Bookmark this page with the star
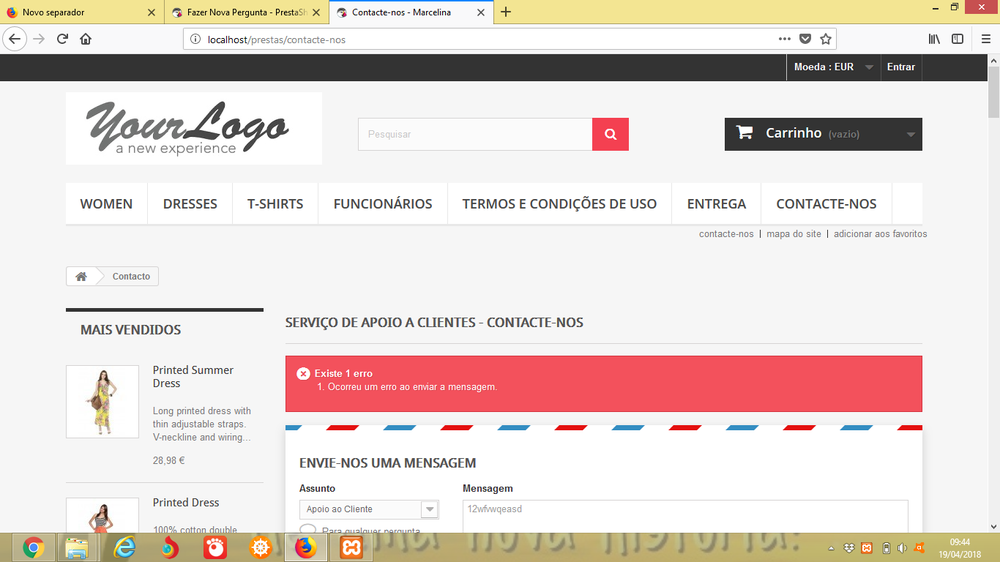The image size is (1000, 562). (826, 39)
